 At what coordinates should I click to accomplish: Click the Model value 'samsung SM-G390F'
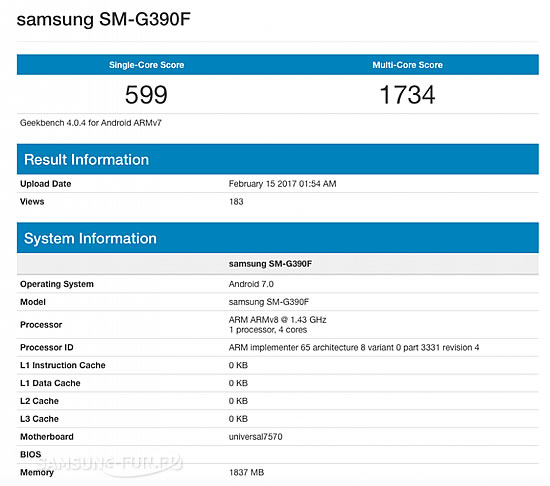[x=269, y=302]
